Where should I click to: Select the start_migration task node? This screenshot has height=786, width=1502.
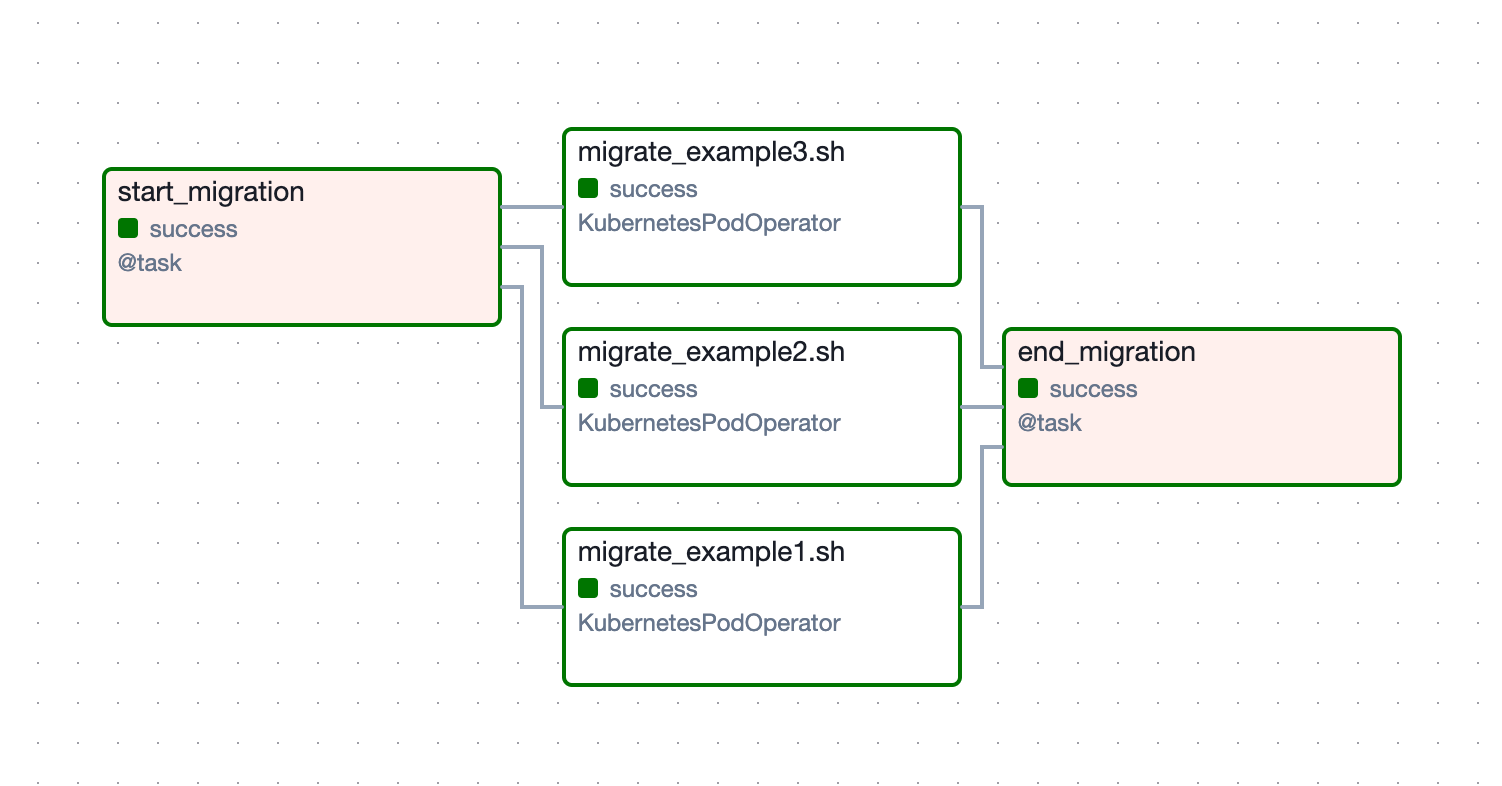point(302,247)
